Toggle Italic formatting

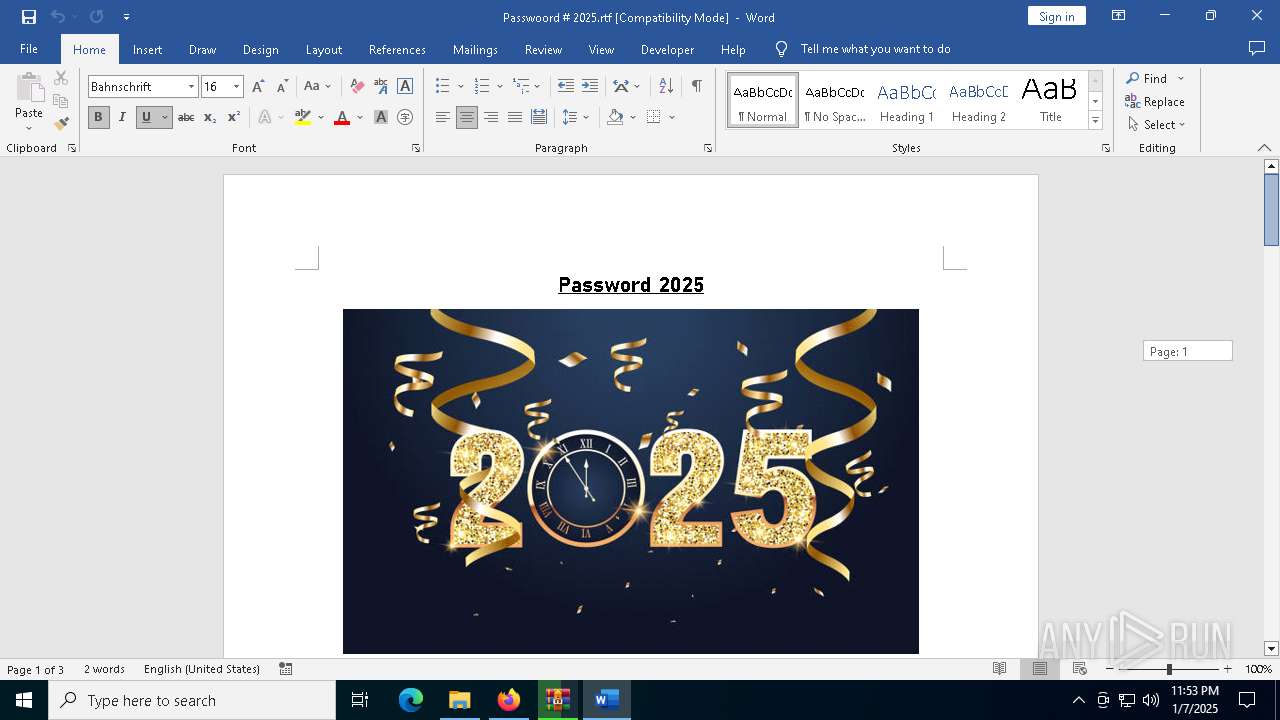point(122,117)
